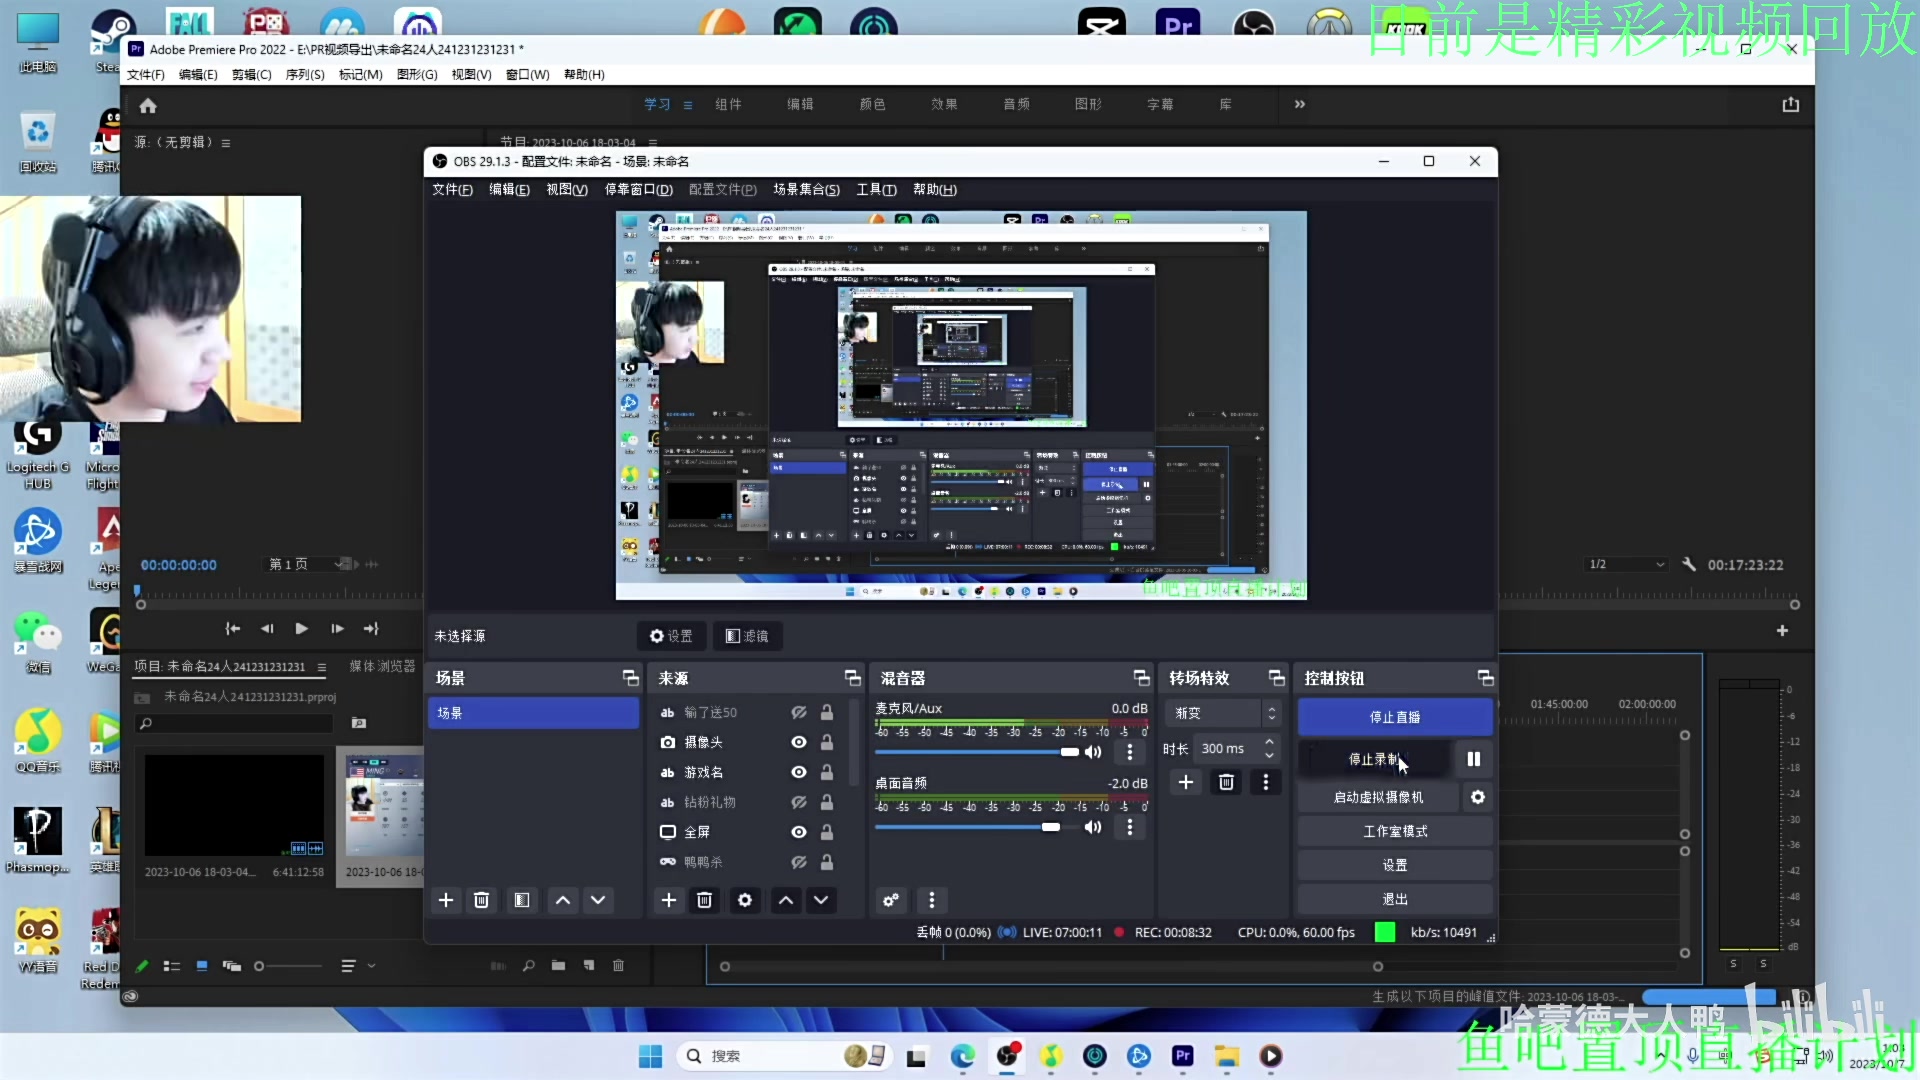Open advanced audio properties gears icon
Viewport: 1920px width, 1080px height.
pos(891,900)
